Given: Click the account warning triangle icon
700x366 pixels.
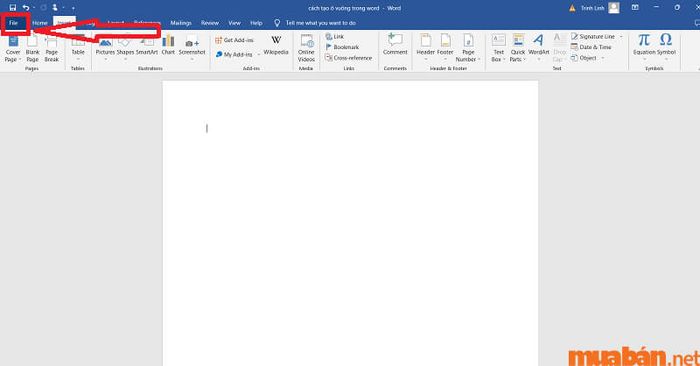Looking at the screenshot, I should point(572,8).
